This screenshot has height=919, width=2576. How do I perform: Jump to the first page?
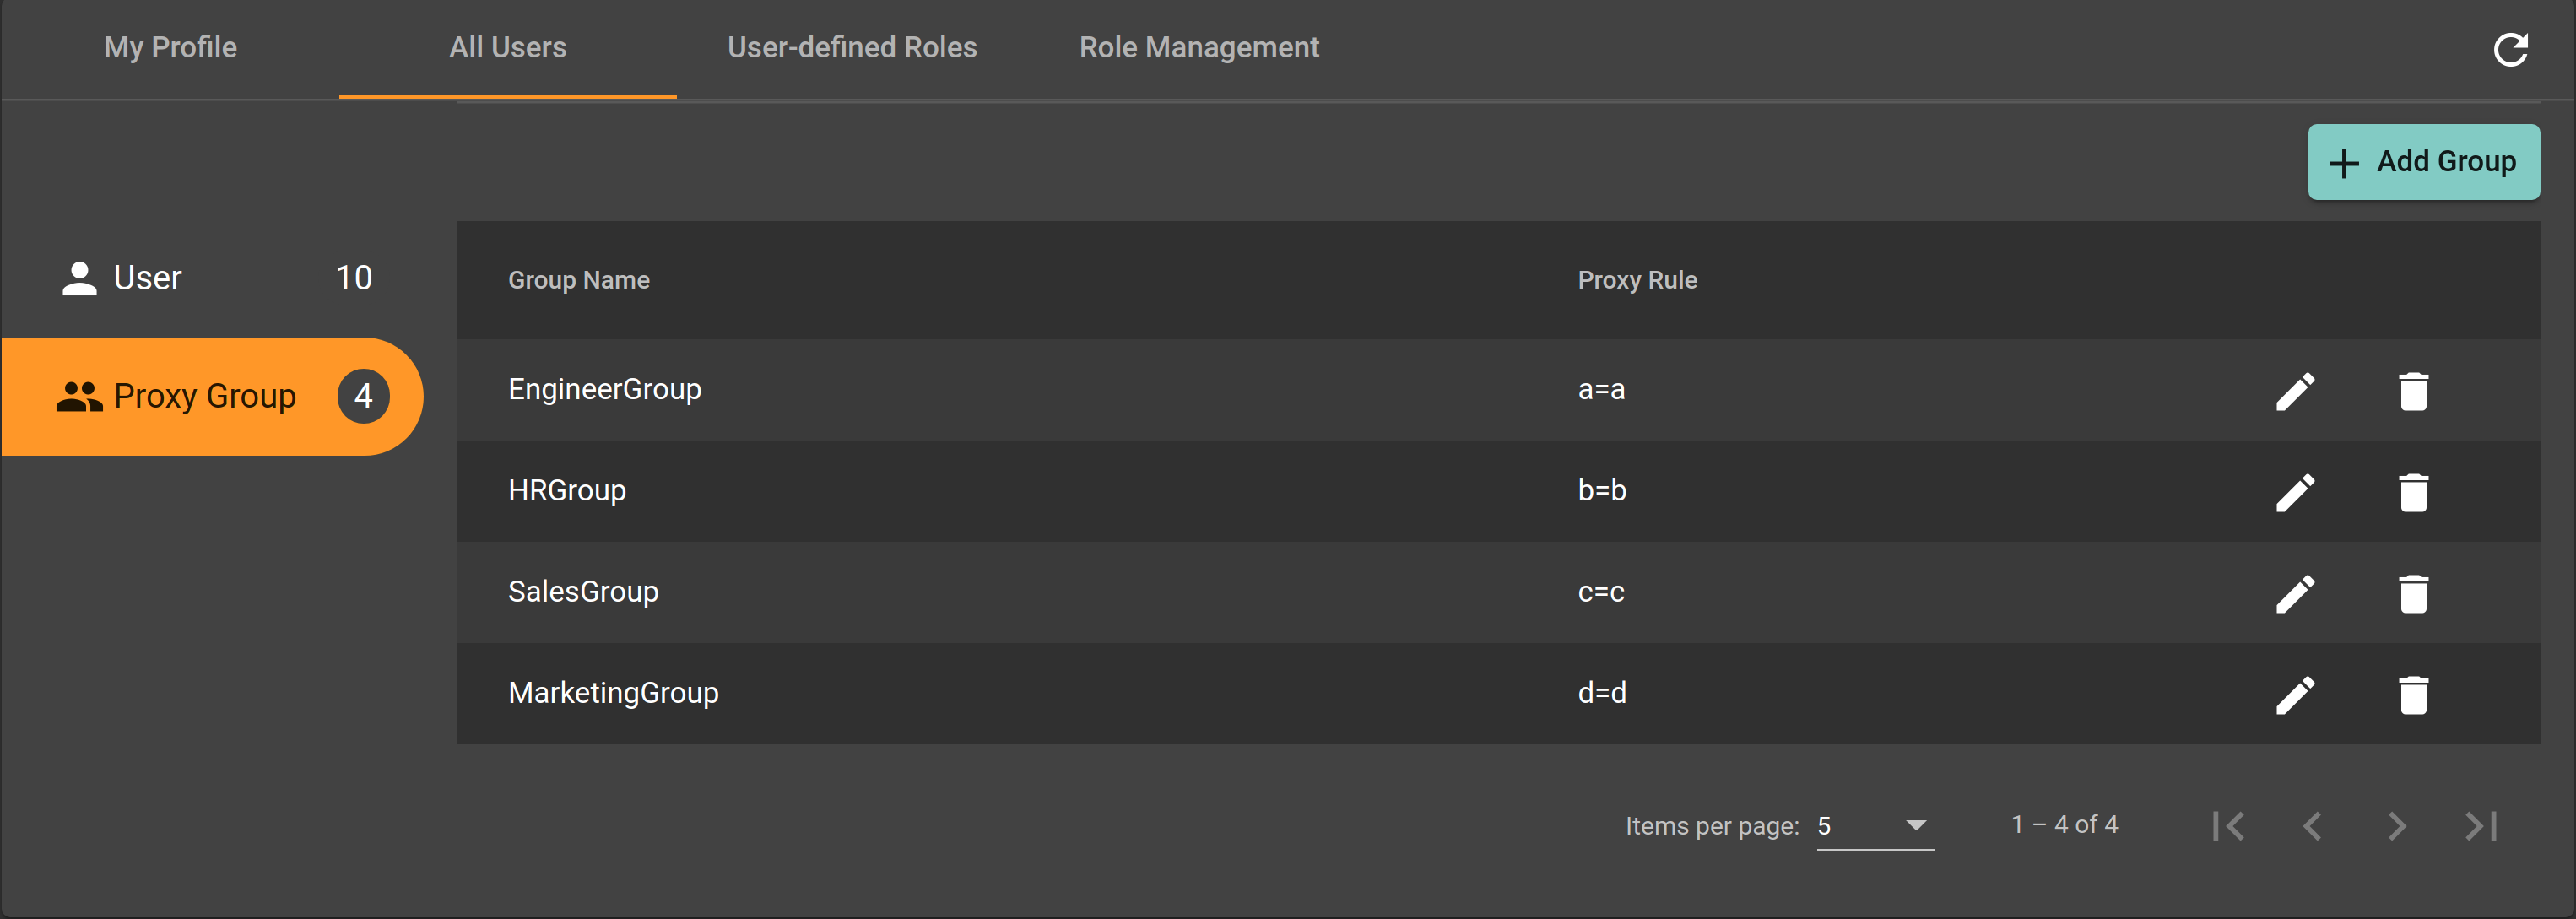[2230, 826]
